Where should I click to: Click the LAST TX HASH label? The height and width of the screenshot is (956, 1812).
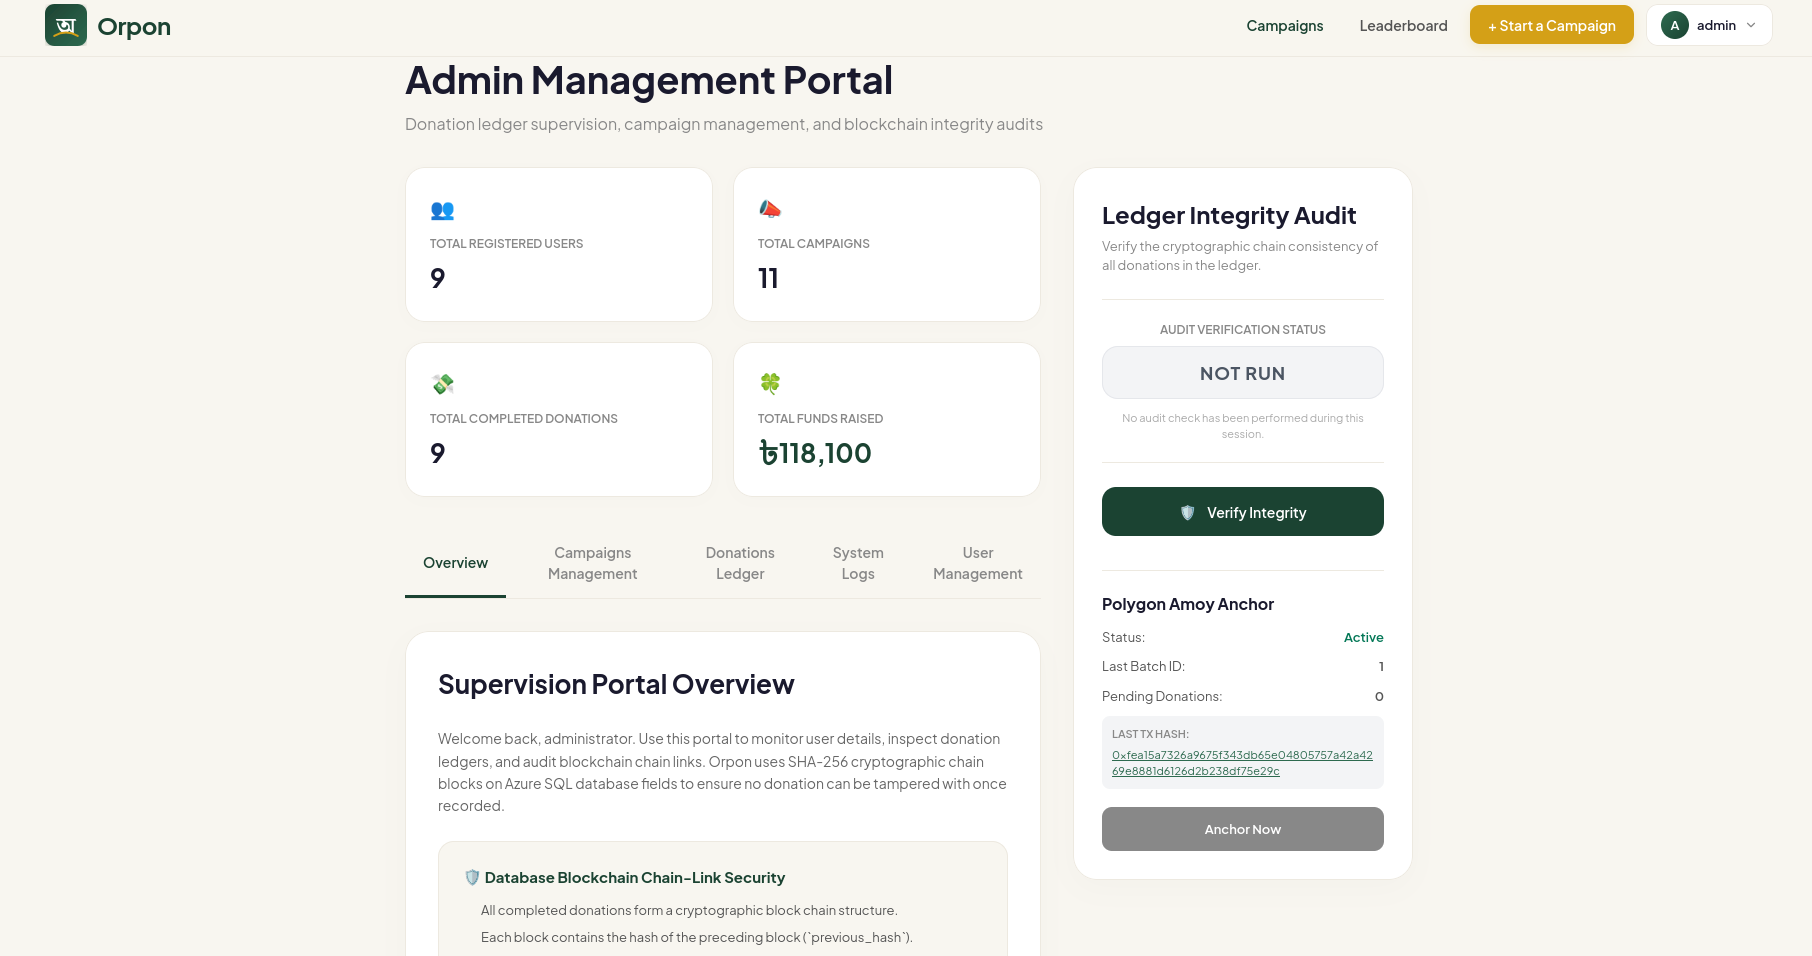pyautogui.click(x=1150, y=734)
